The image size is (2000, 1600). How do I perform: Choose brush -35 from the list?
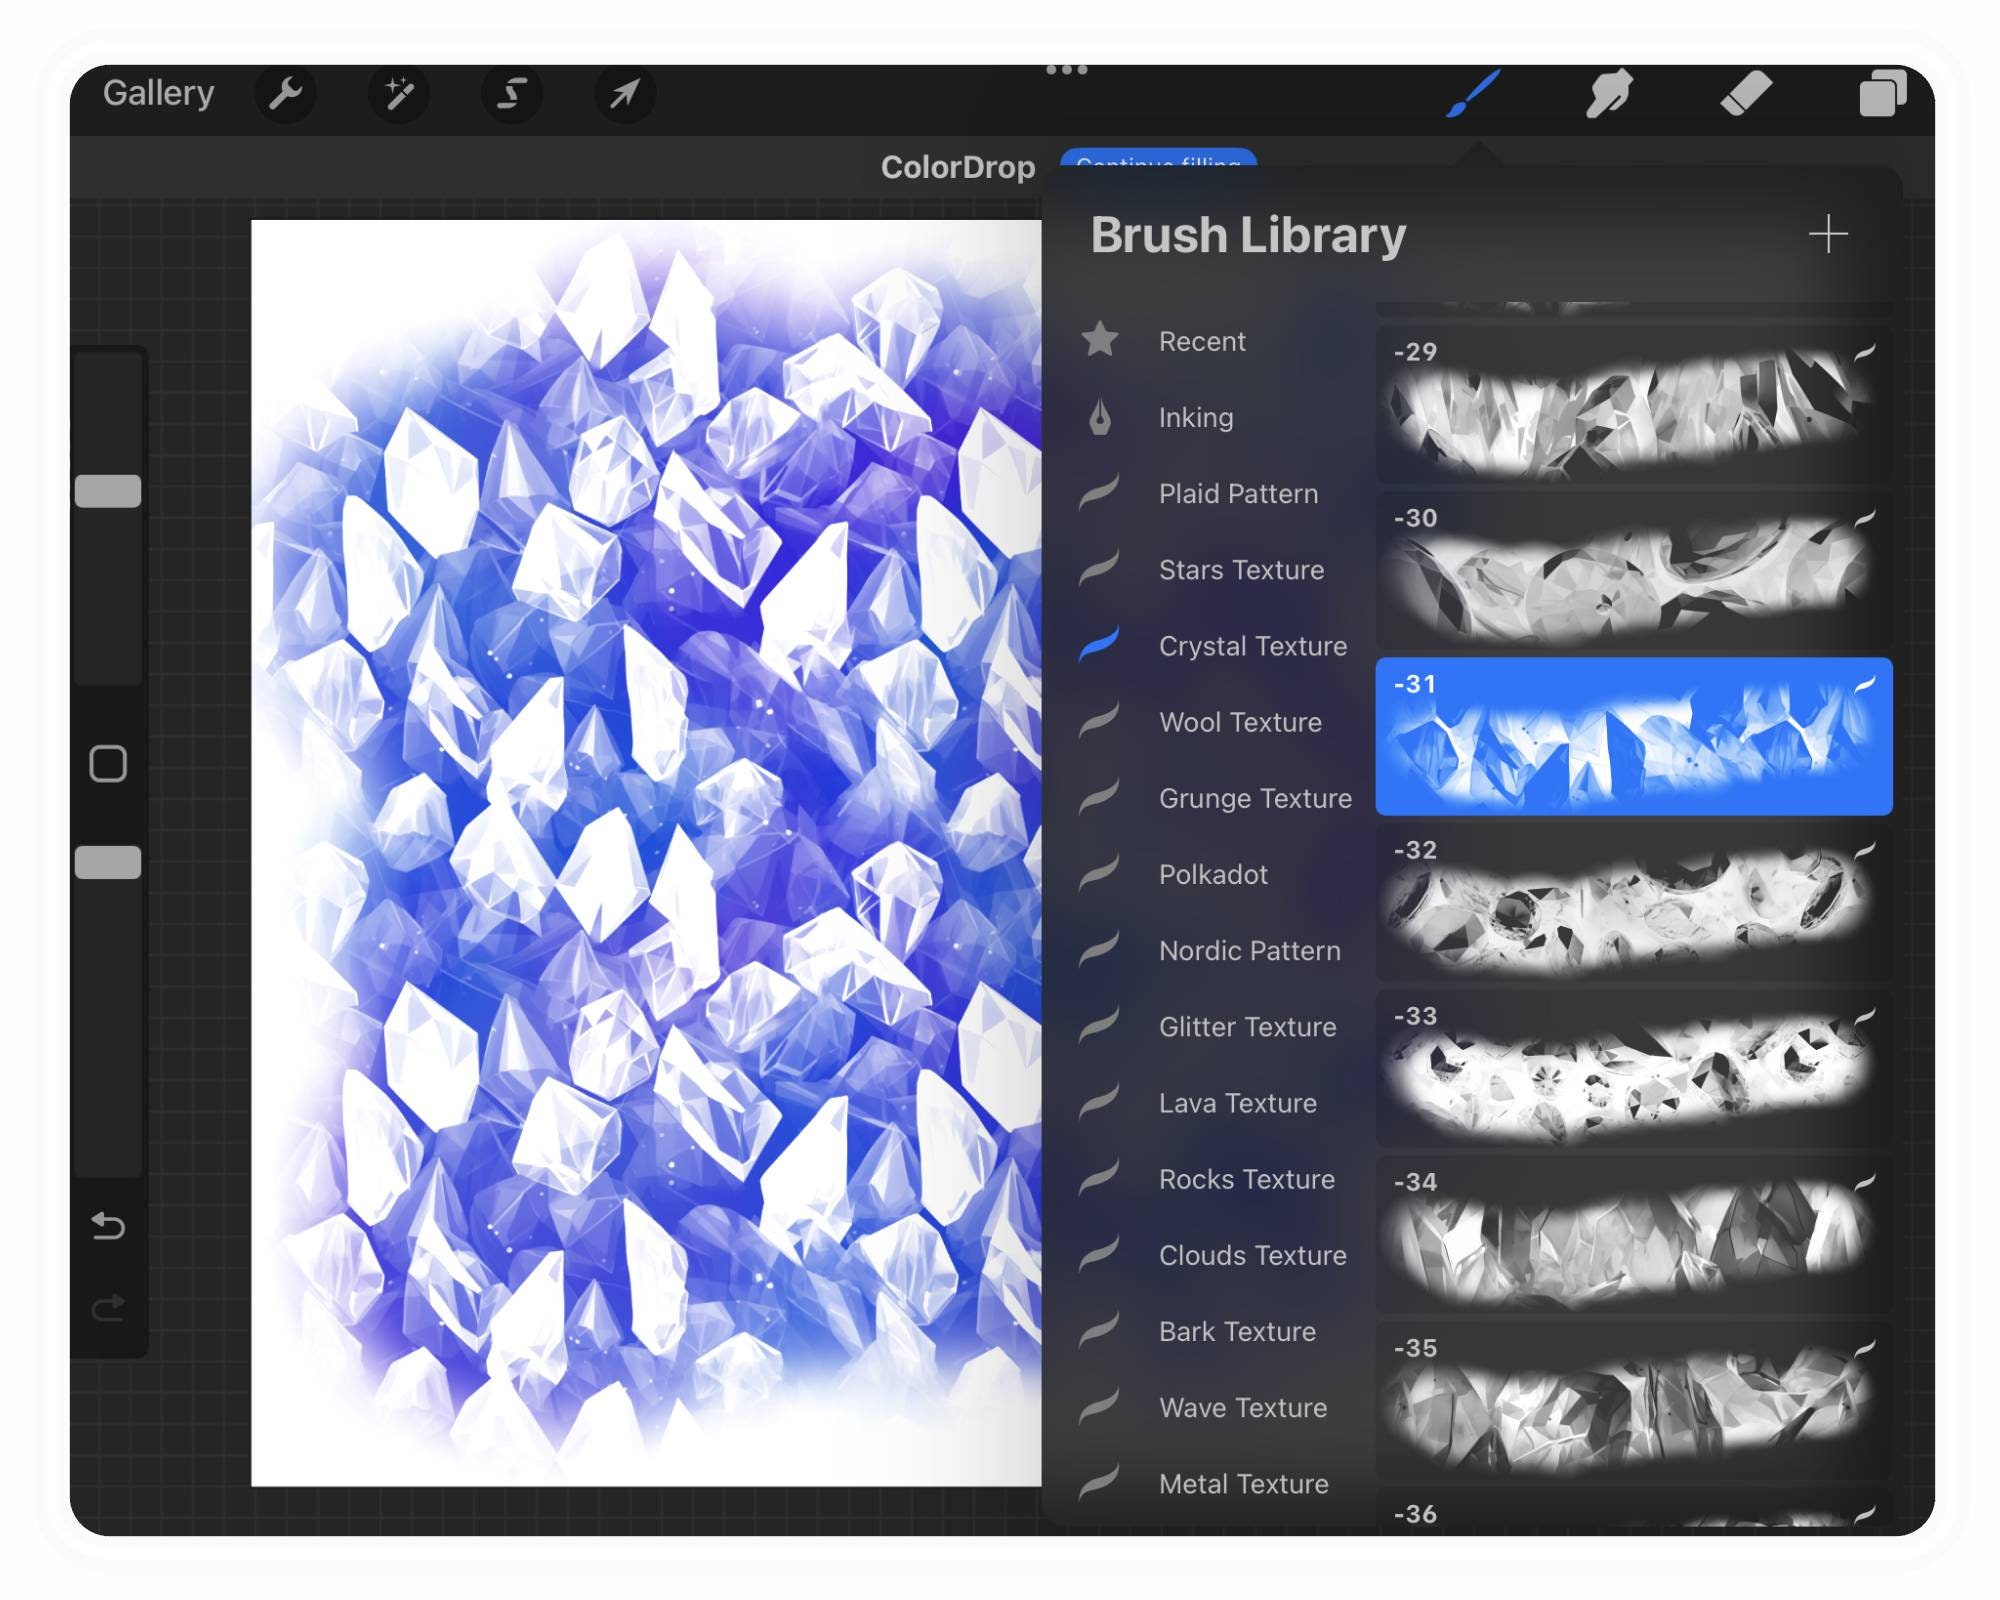[x=1634, y=1400]
